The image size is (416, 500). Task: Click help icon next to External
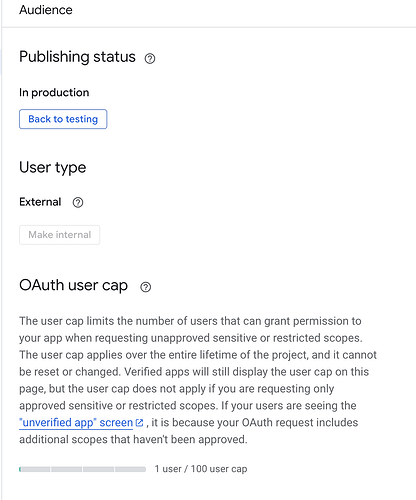[78, 202]
